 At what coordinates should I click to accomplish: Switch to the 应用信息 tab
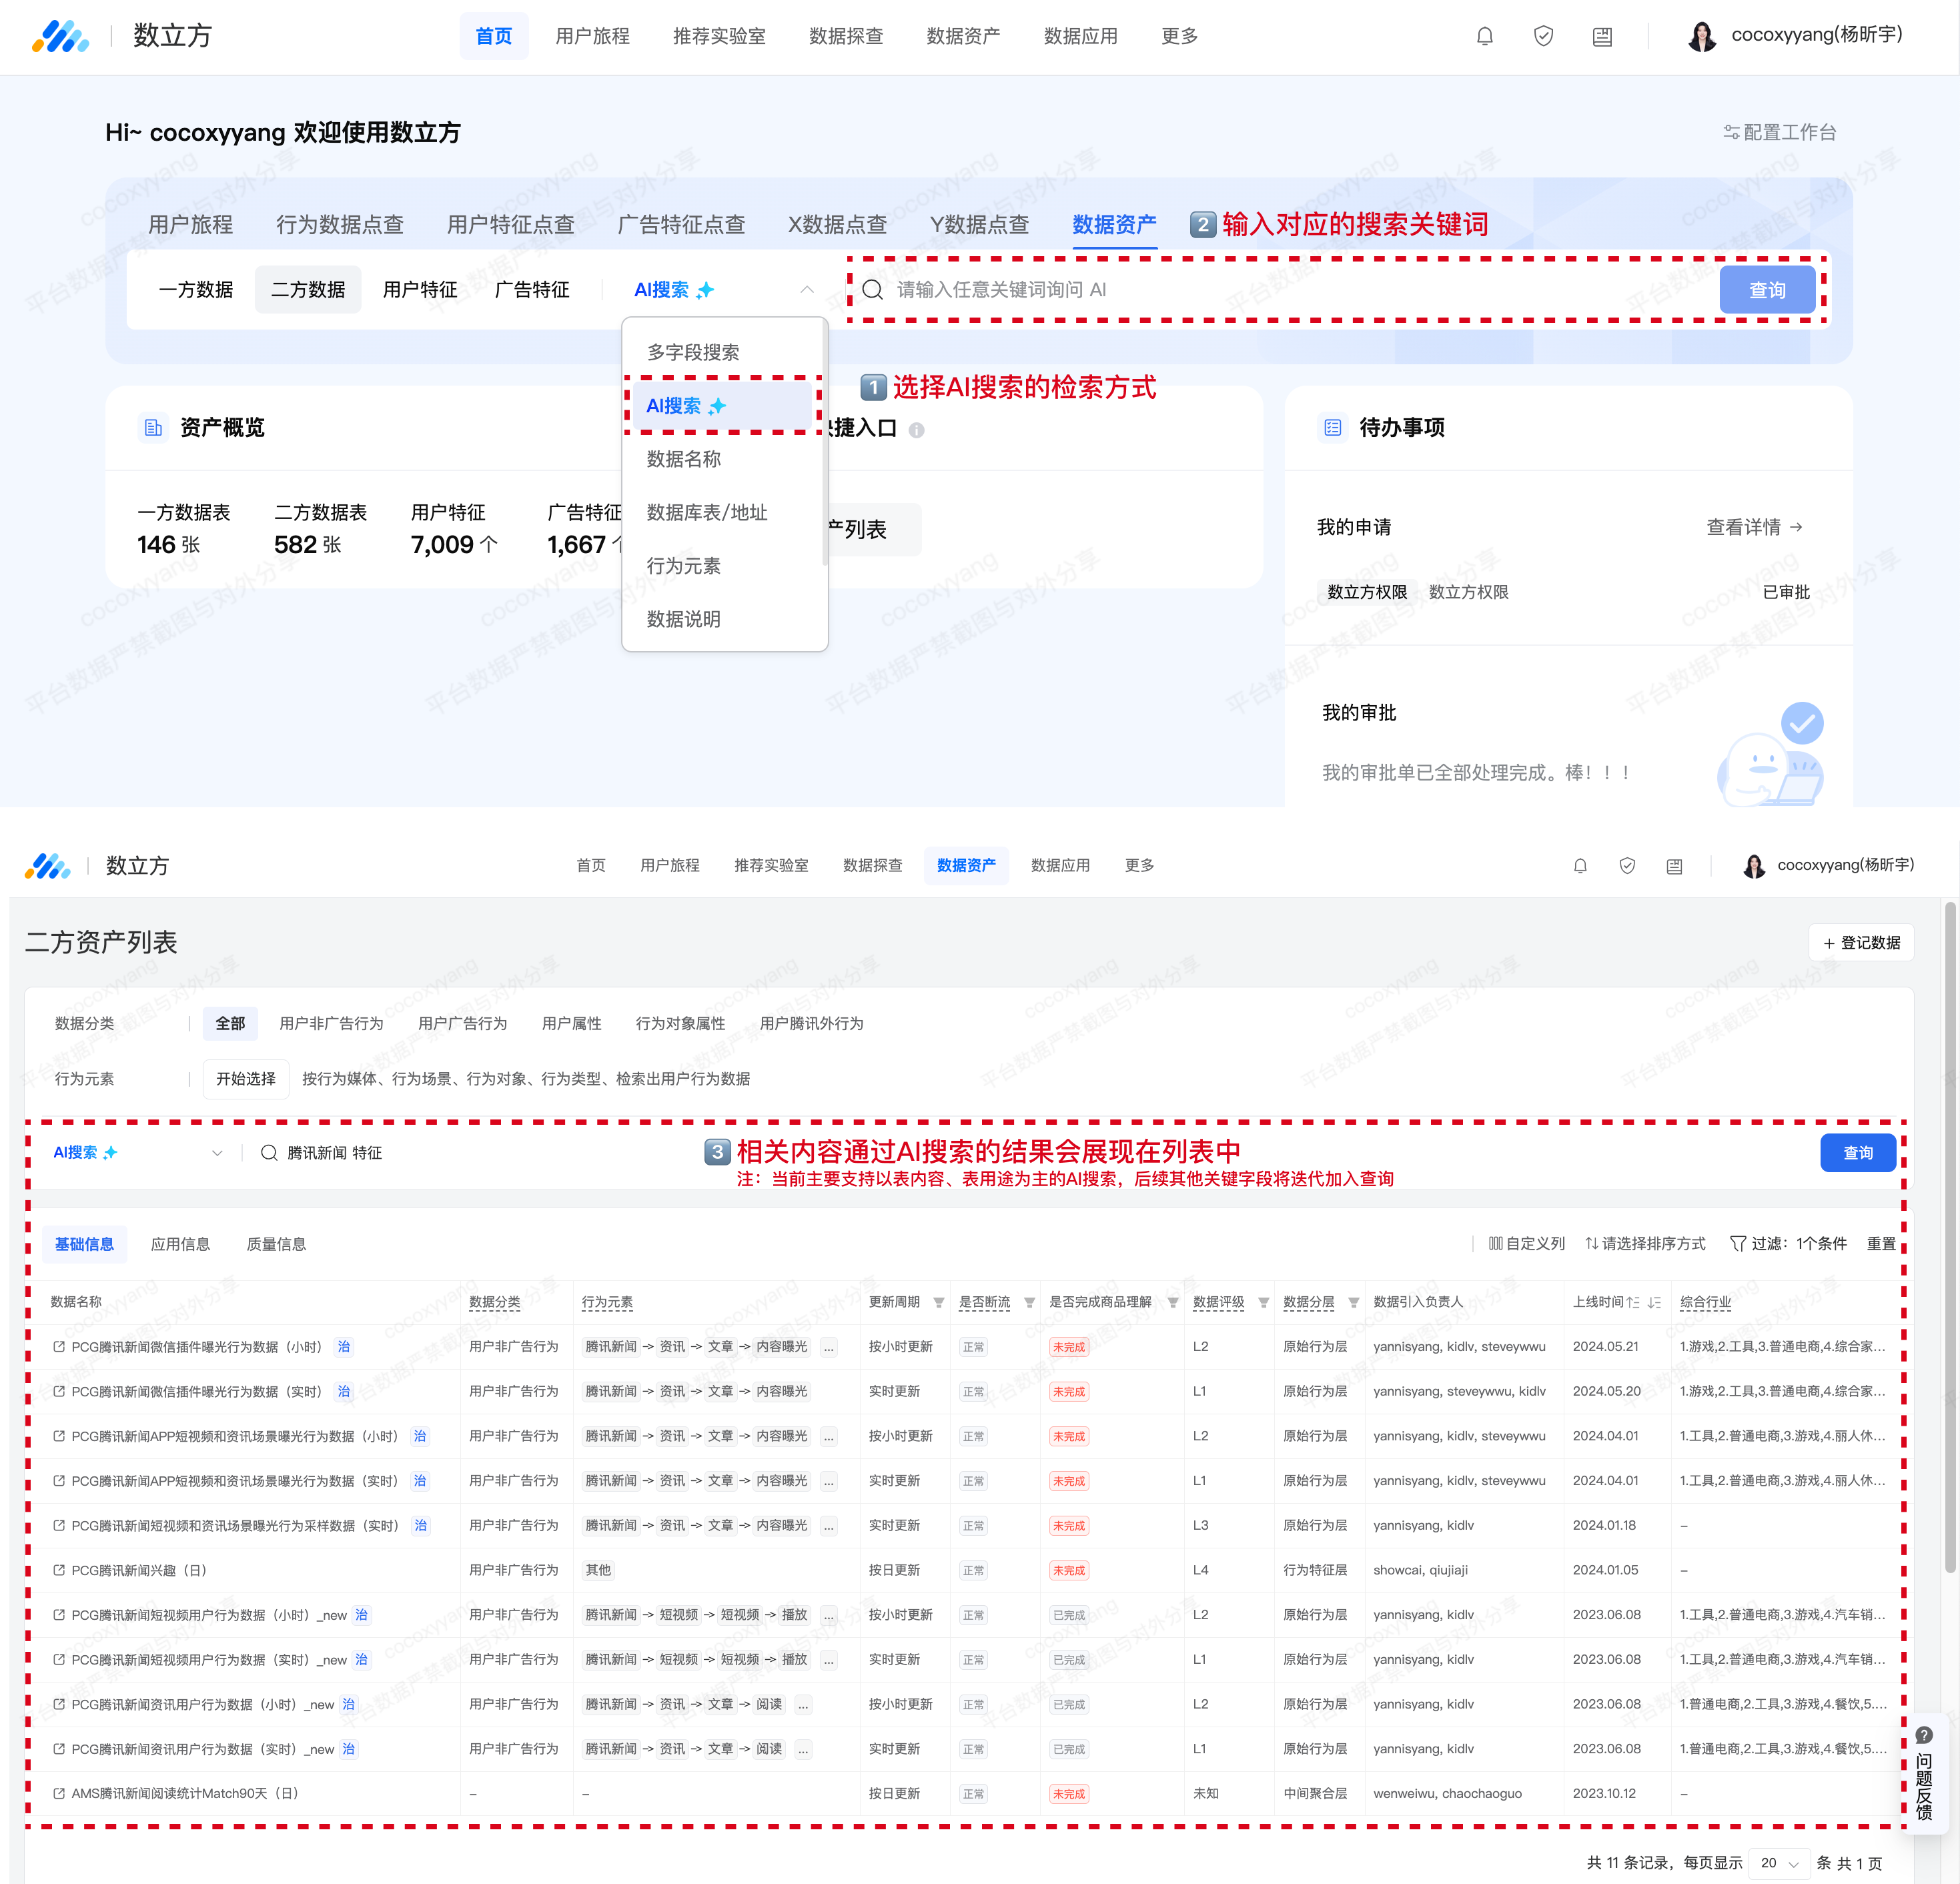pyautogui.click(x=180, y=1244)
